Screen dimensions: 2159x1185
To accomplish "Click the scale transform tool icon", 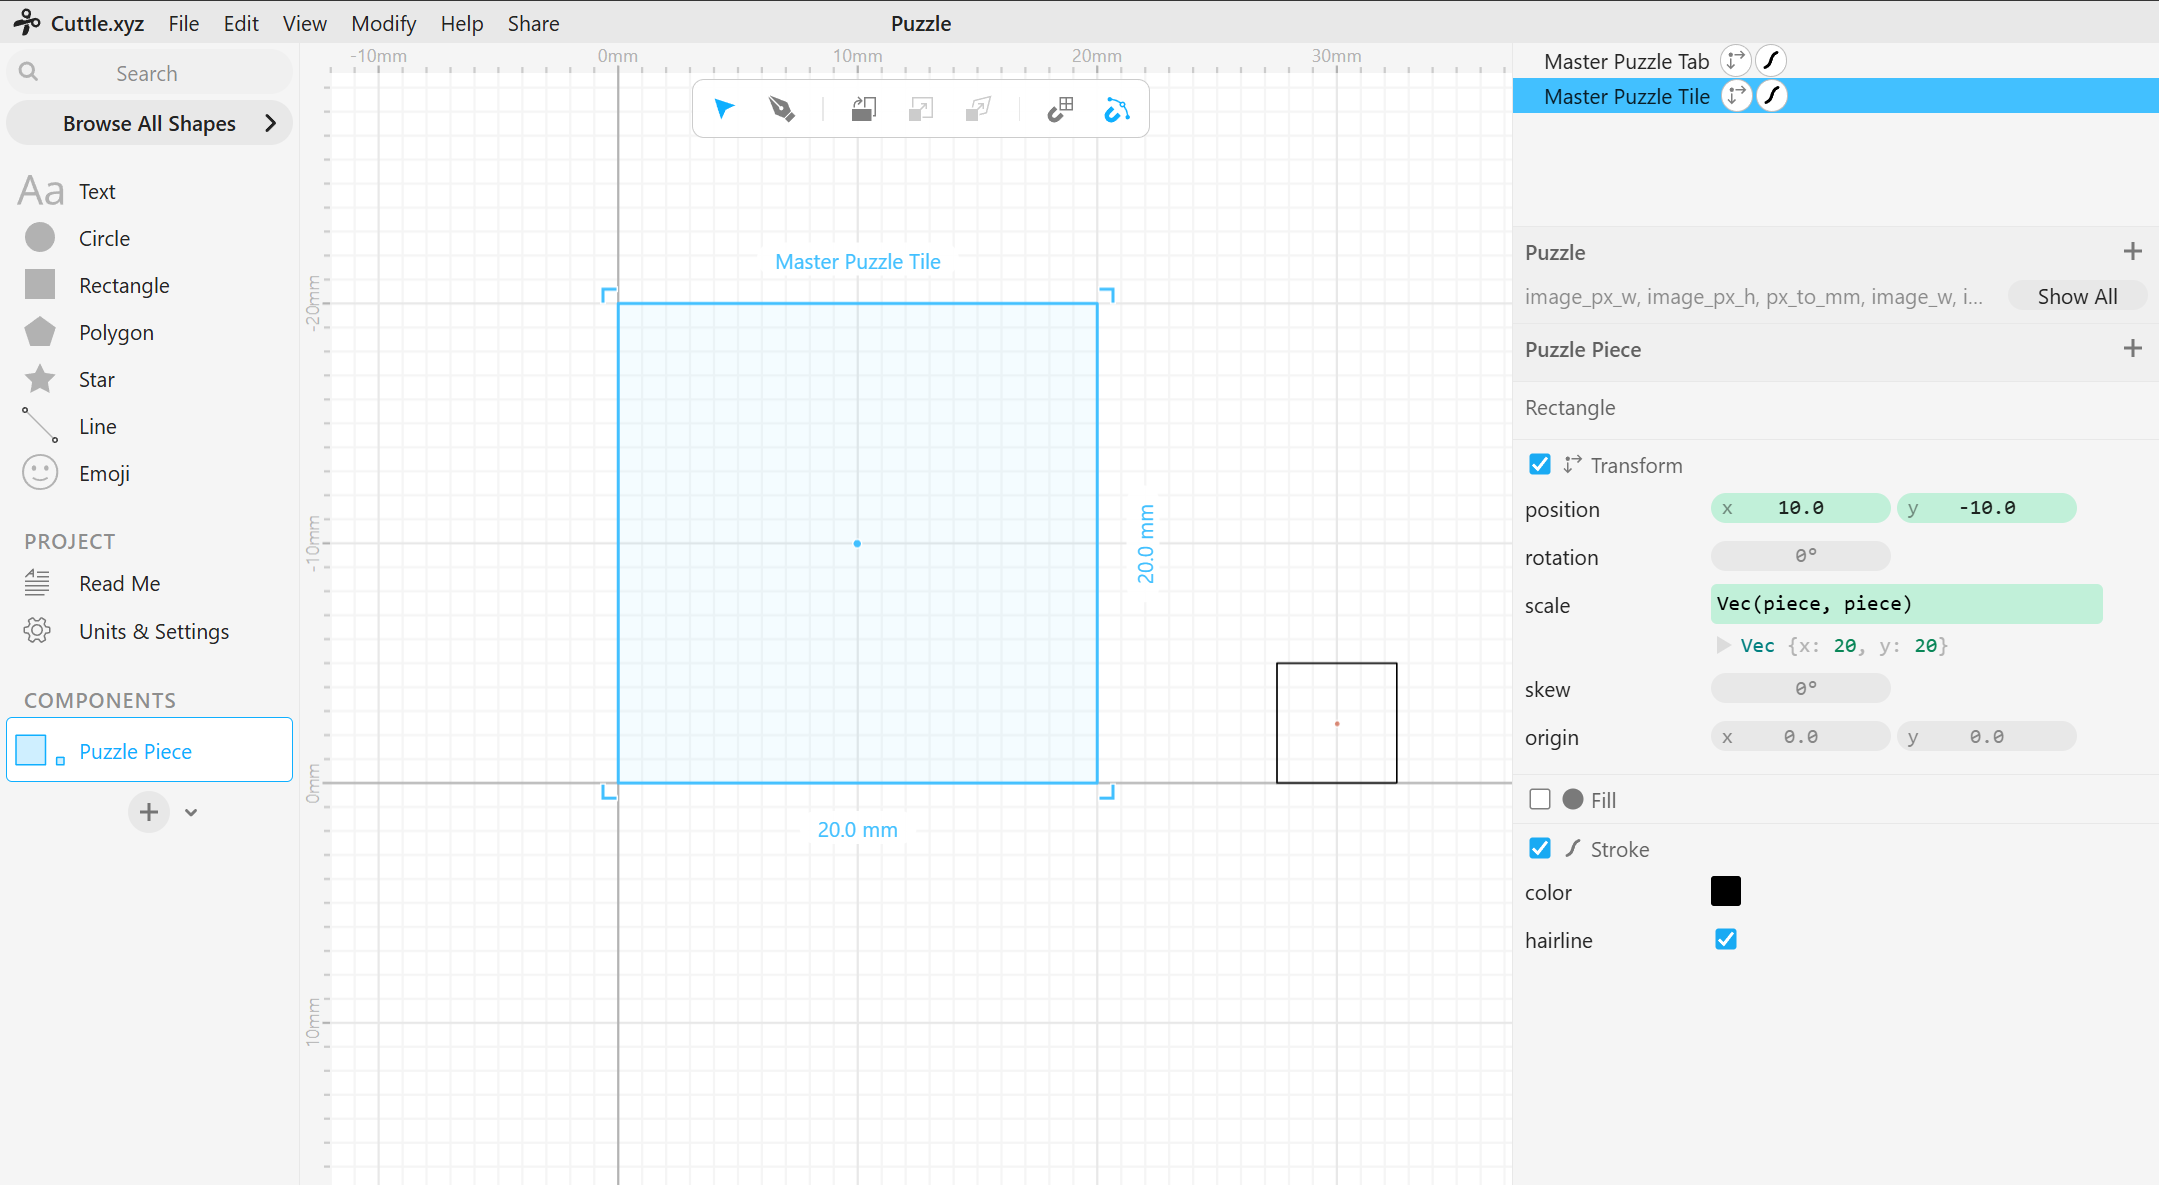I will [x=921, y=109].
